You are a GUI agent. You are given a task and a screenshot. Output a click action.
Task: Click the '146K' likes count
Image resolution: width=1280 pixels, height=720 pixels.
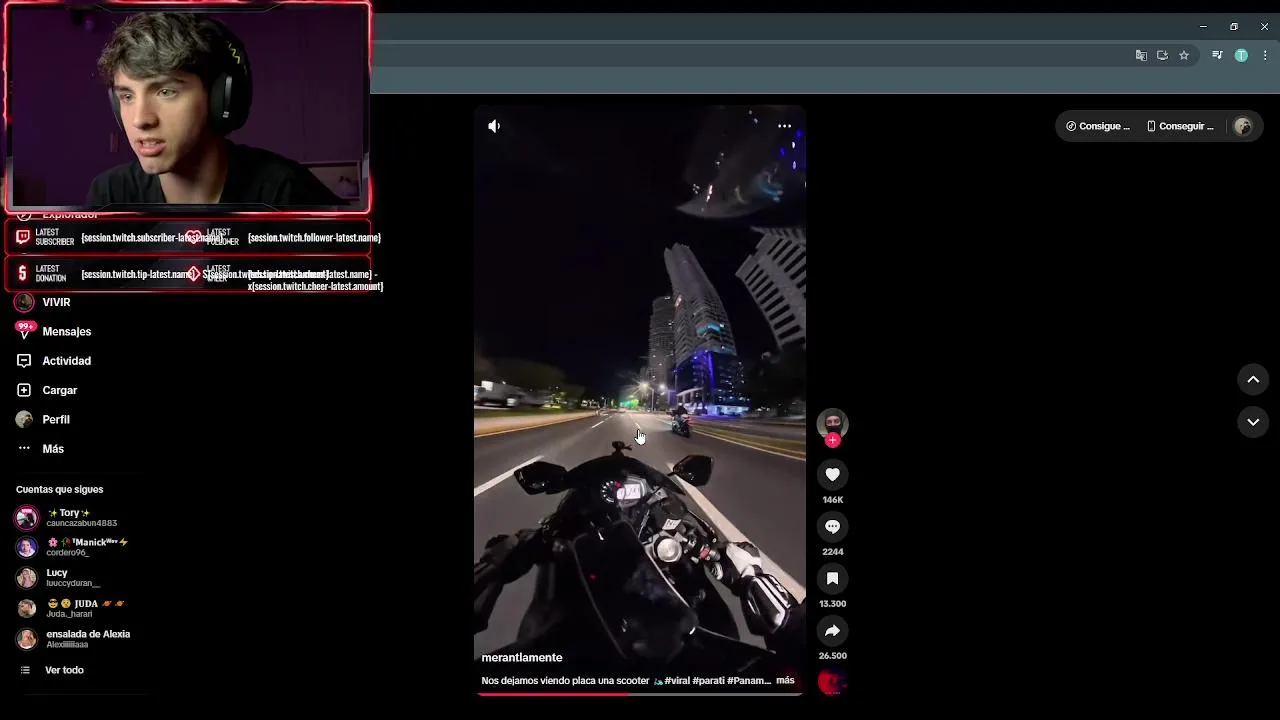pos(832,500)
